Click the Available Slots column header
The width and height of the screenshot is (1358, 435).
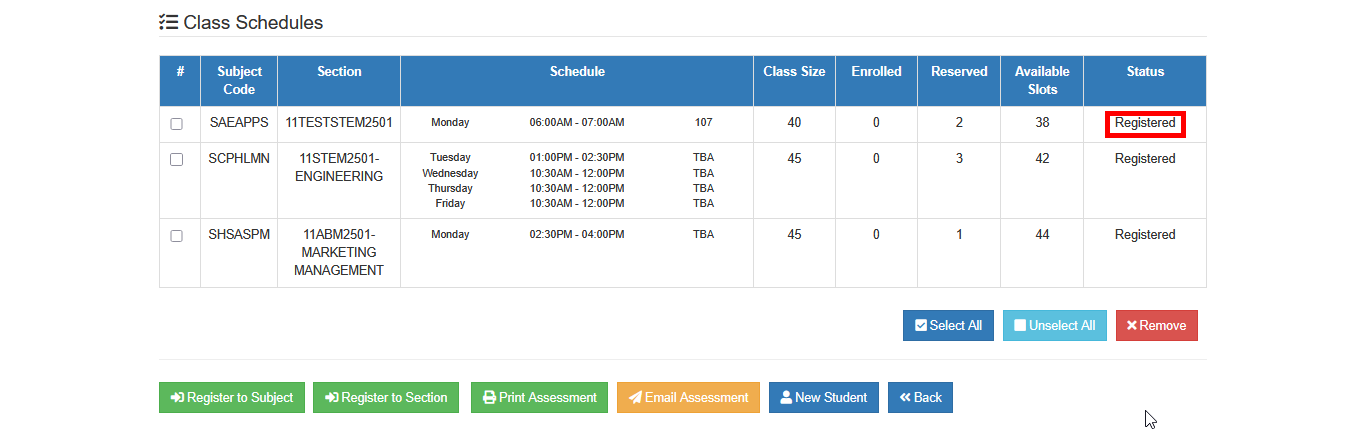click(1042, 80)
